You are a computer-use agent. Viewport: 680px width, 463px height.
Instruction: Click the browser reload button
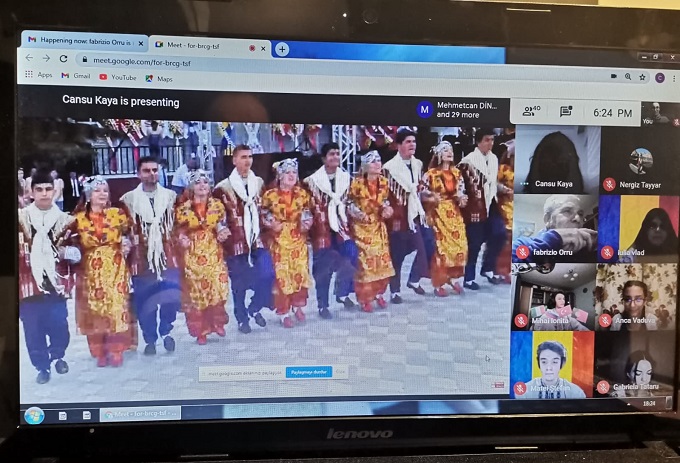pos(63,59)
